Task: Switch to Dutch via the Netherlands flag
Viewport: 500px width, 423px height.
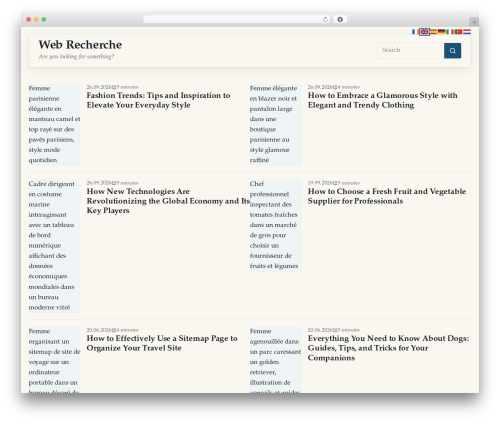Action: (467, 32)
